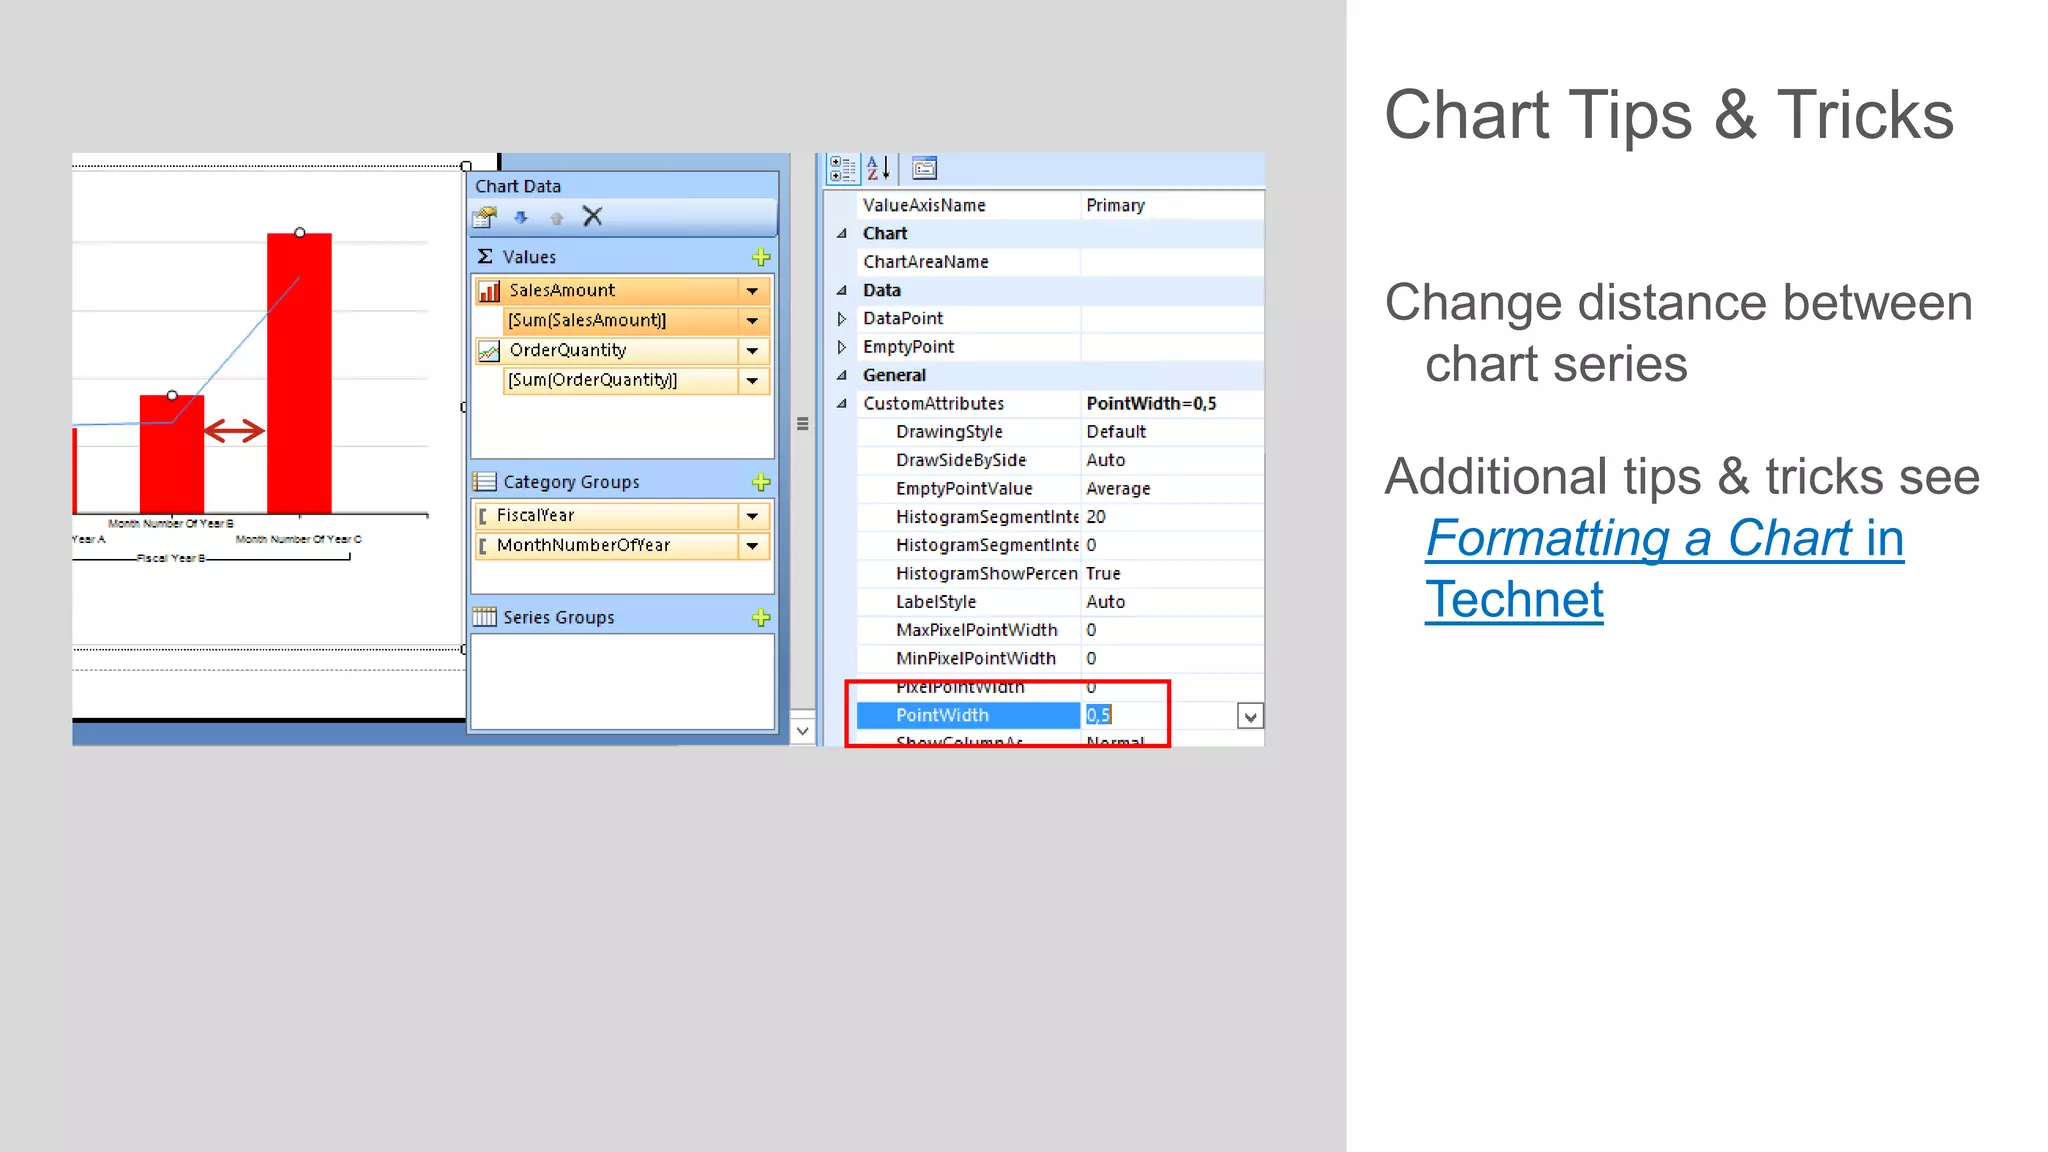Expand the EmptyPoint property
This screenshot has width=2048, height=1152.
coord(842,347)
